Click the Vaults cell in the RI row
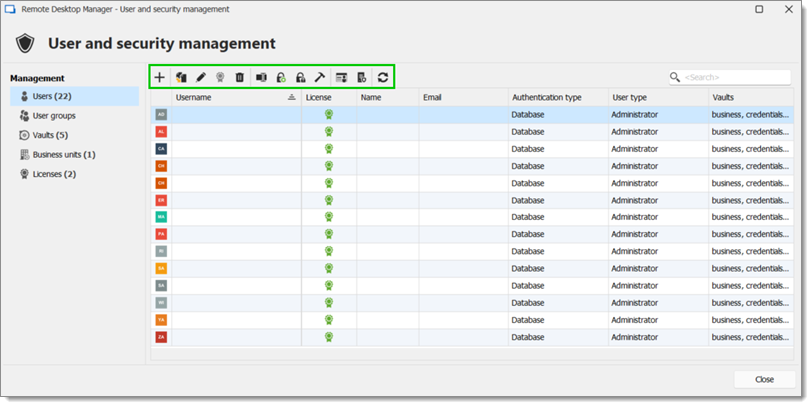This screenshot has width=812, height=407. (x=750, y=251)
